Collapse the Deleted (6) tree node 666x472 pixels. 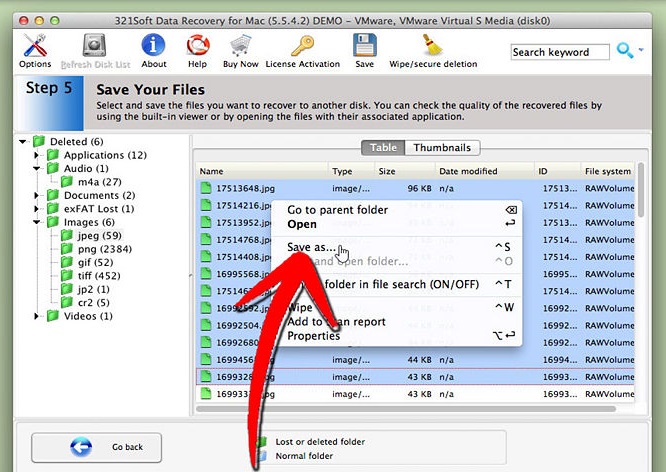click(23, 141)
